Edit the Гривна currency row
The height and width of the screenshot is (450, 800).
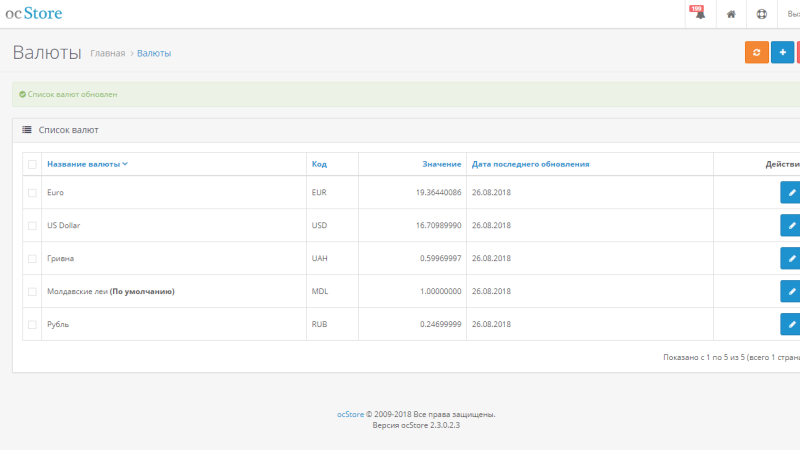[790, 259]
